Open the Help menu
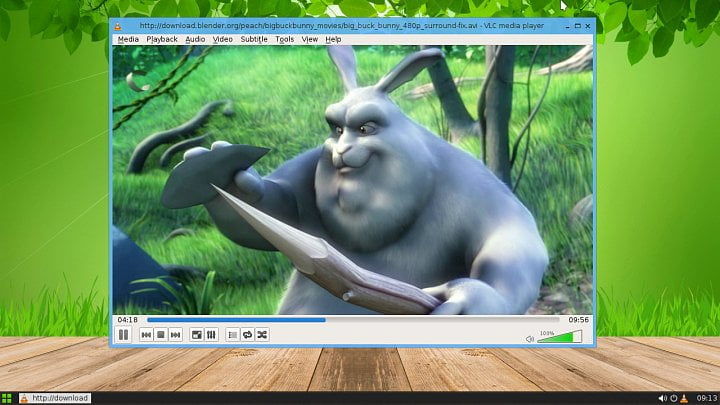The height and width of the screenshot is (405, 720). point(333,39)
